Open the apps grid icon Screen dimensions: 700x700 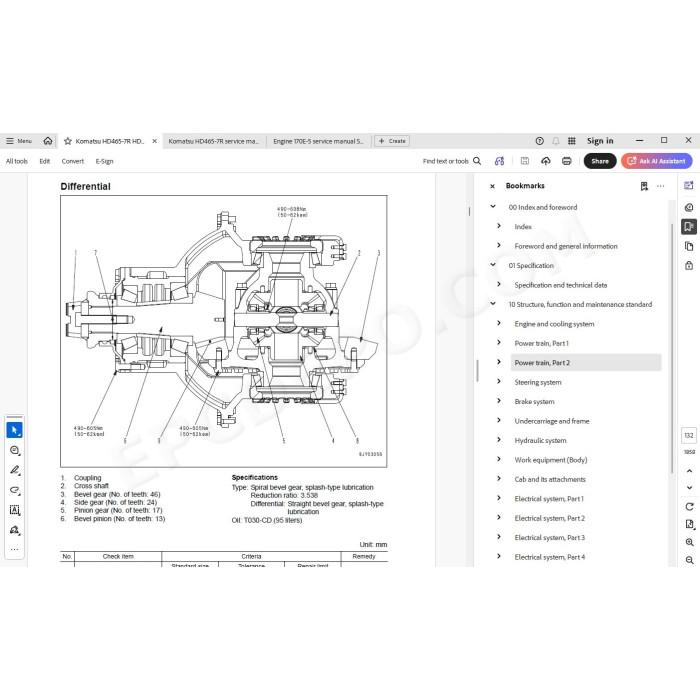click(571, 141)
